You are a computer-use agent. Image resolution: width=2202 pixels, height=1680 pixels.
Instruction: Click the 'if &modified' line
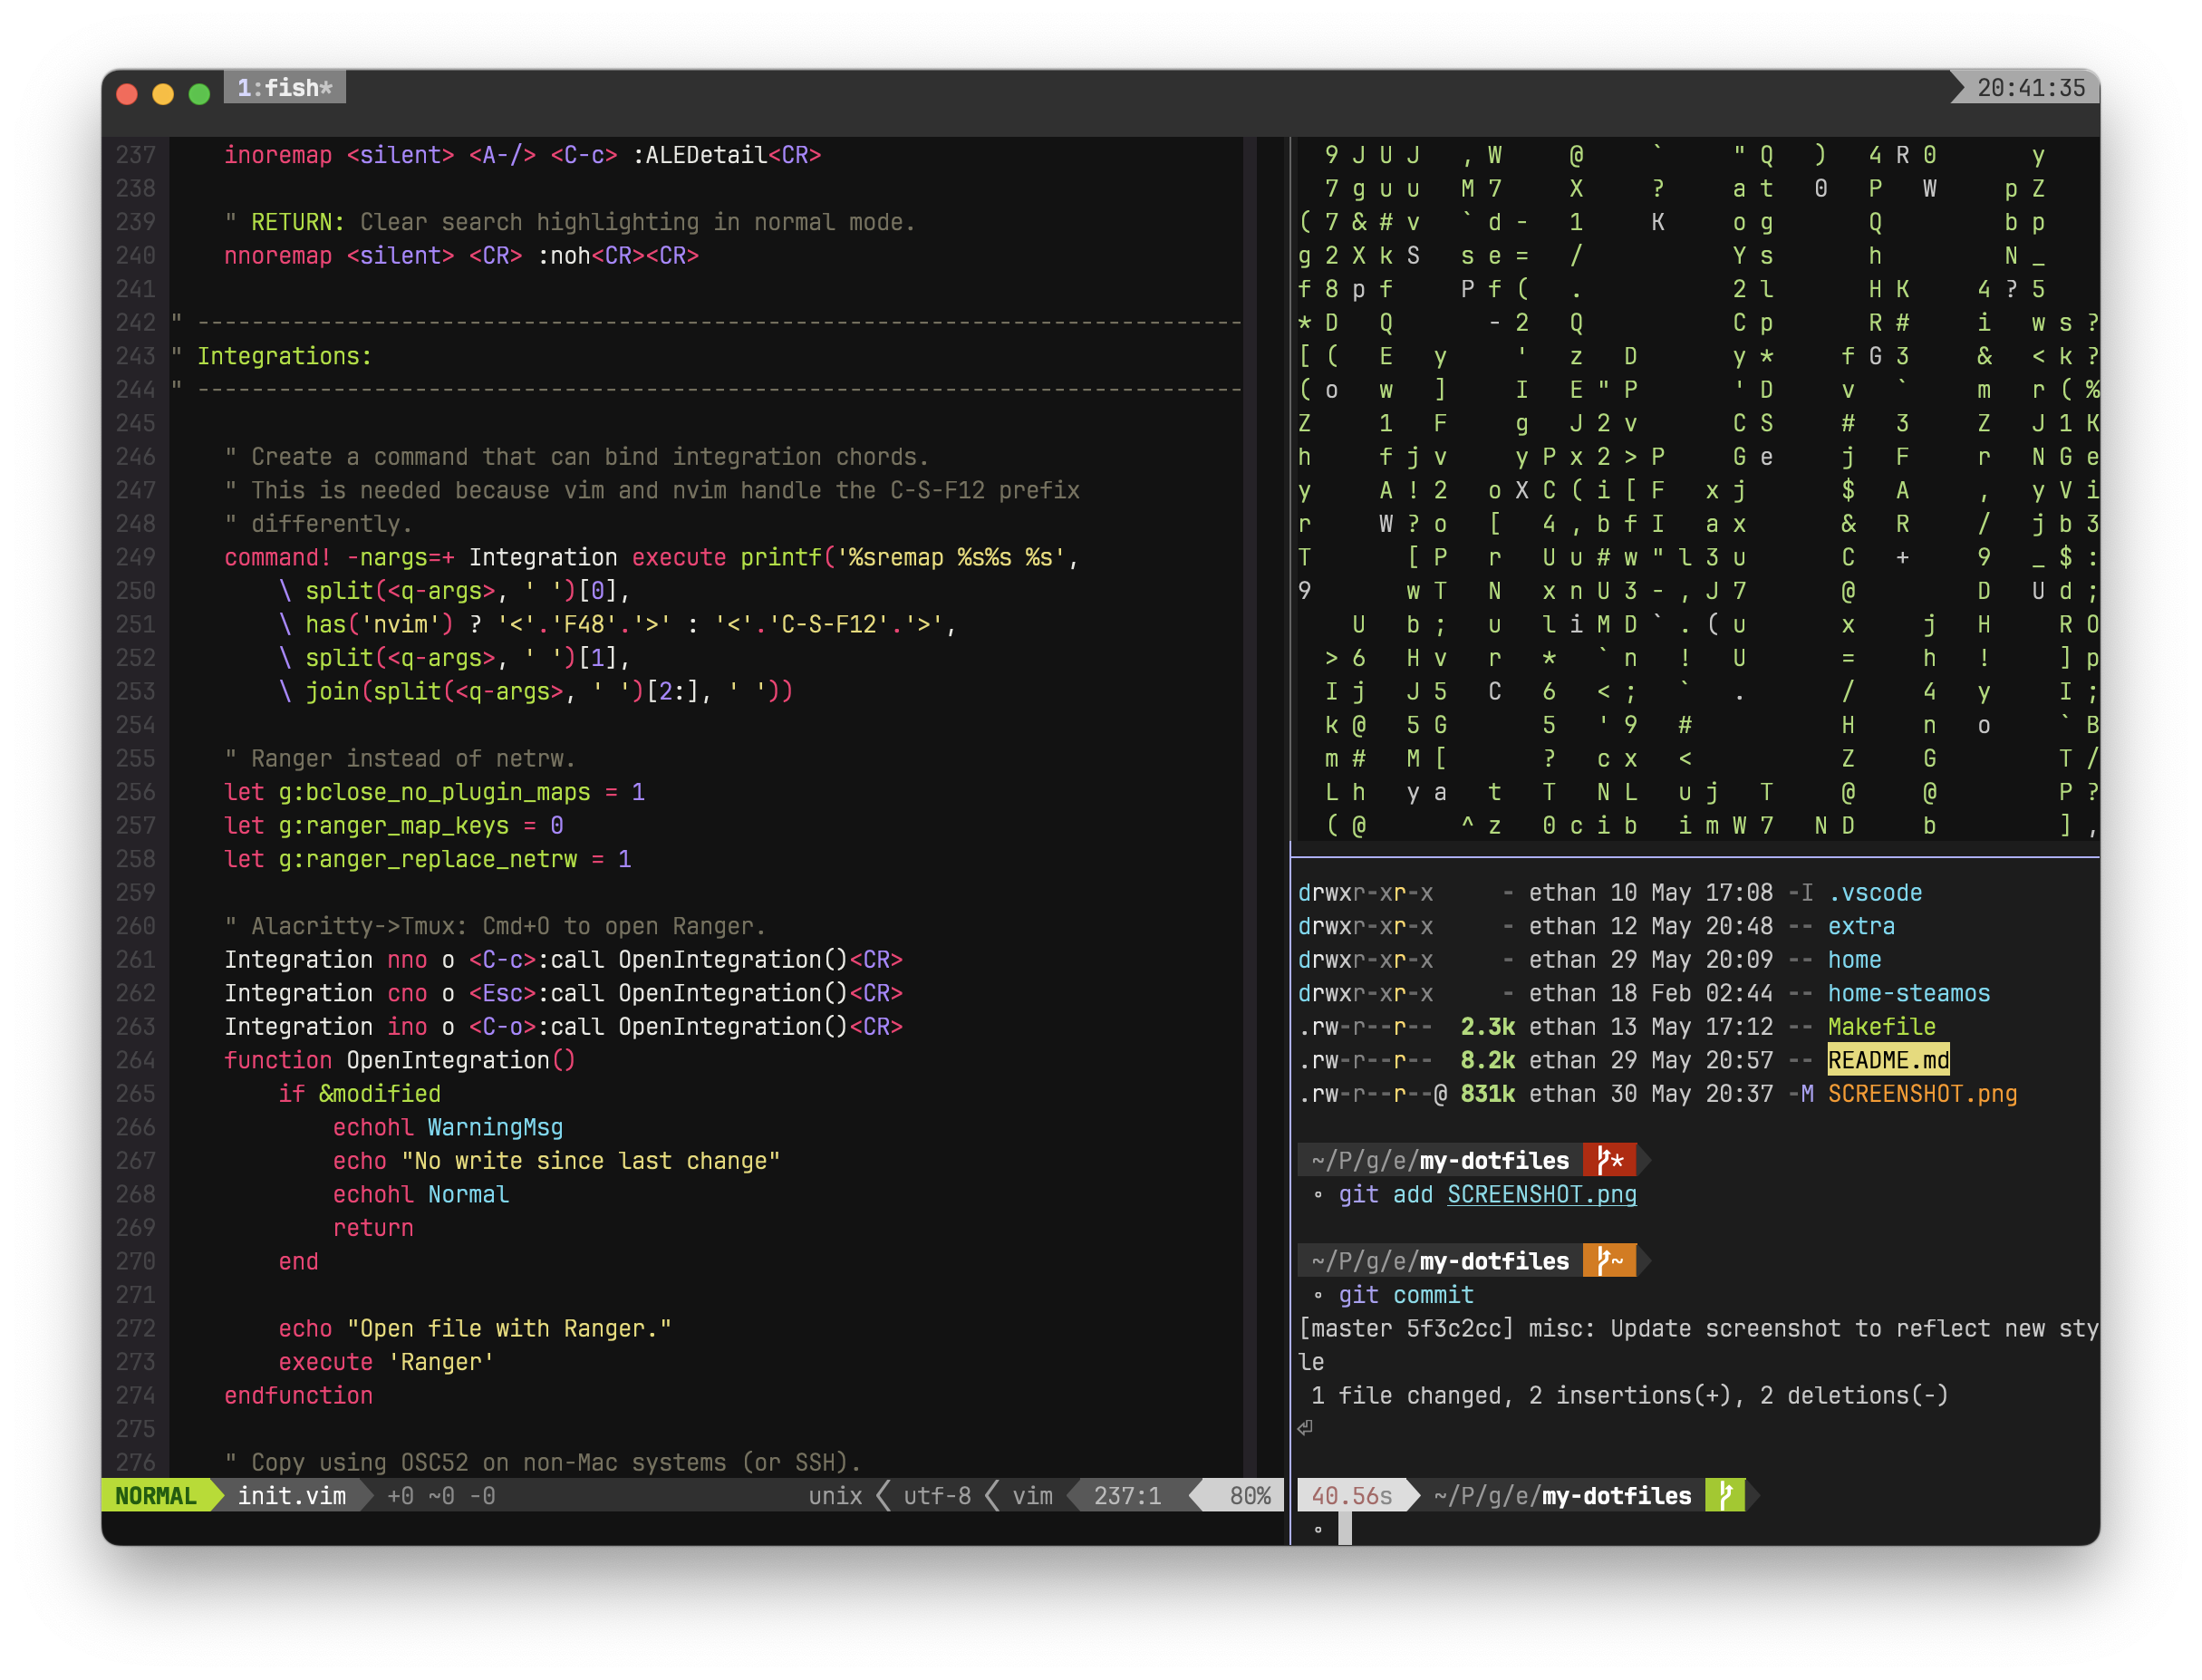click(x=359, y=1094)
